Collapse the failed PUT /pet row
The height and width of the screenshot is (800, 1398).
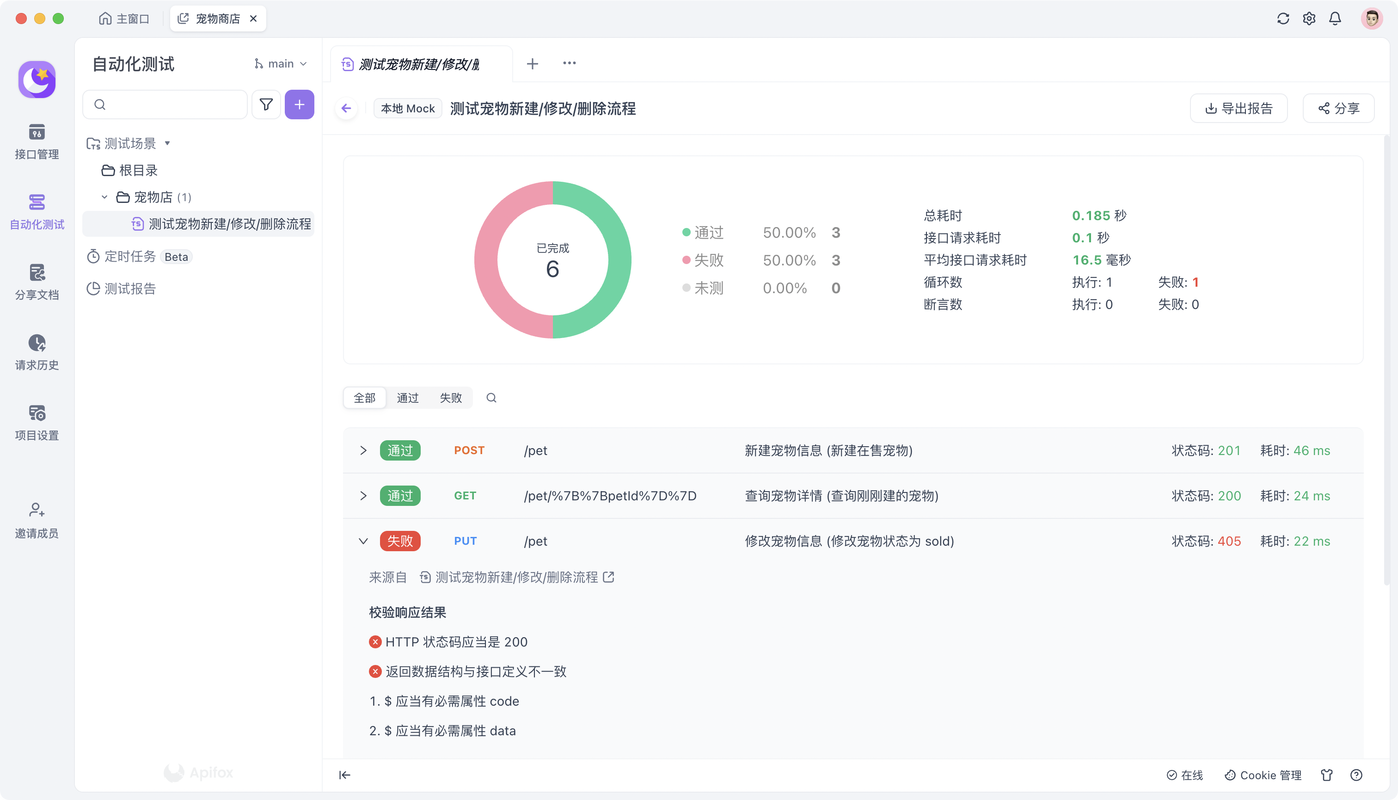click(x=363, y=541)
